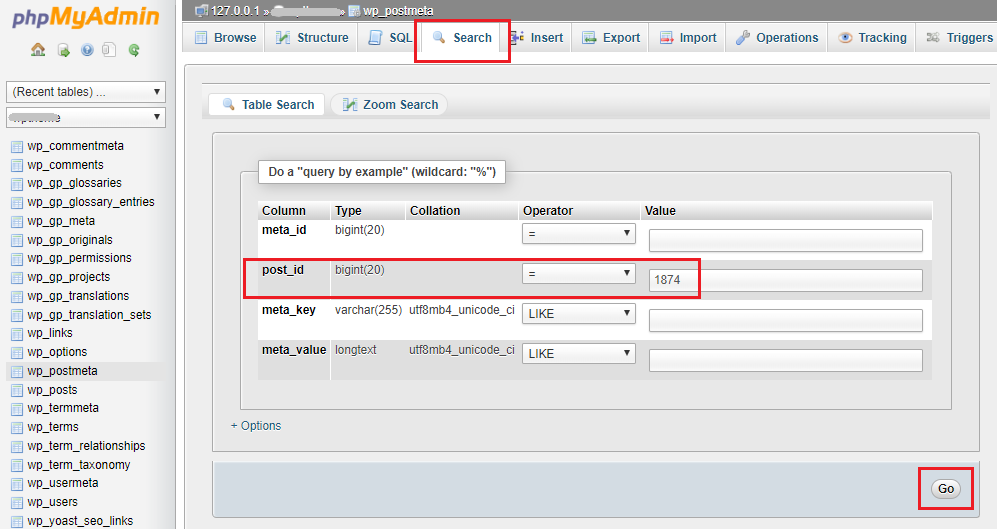Viewport: 997px width, 529px height.
Task: Click the phpMyAdmin logo
Action: point(85,17)
